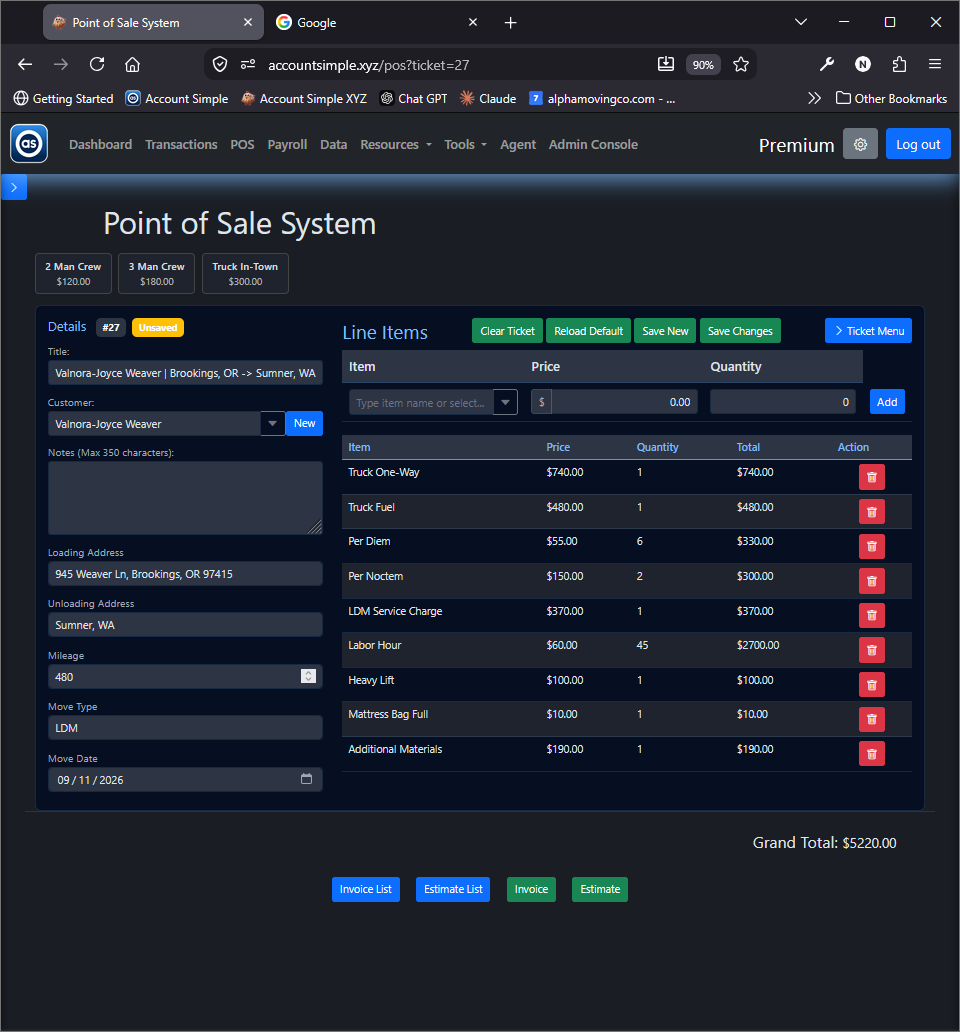Open the Firefox application menu
The width and height of the screenshot is (960, 1032).
click(935, 64)
